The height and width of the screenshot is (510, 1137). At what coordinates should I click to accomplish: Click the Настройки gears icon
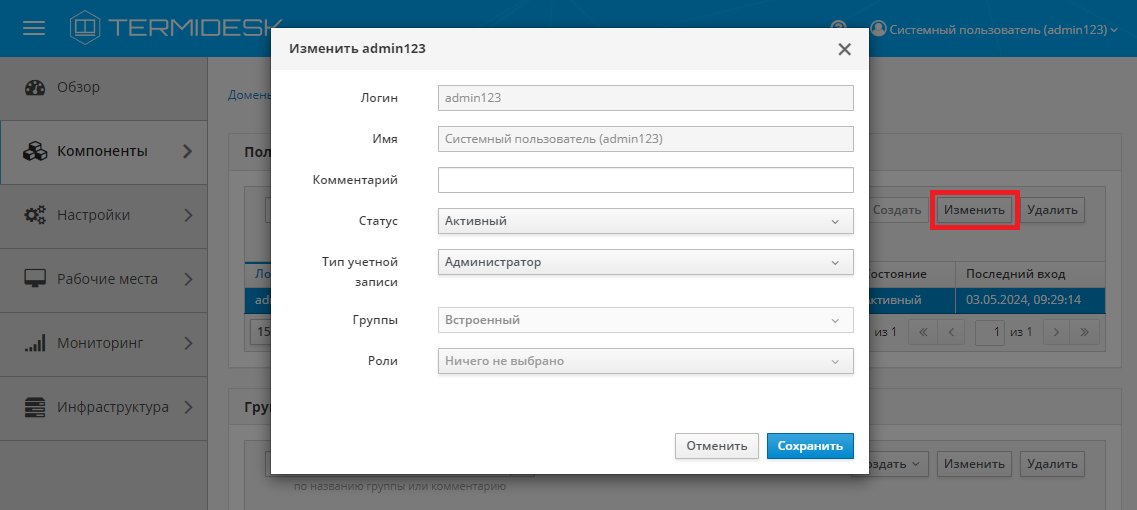point(36,215)
